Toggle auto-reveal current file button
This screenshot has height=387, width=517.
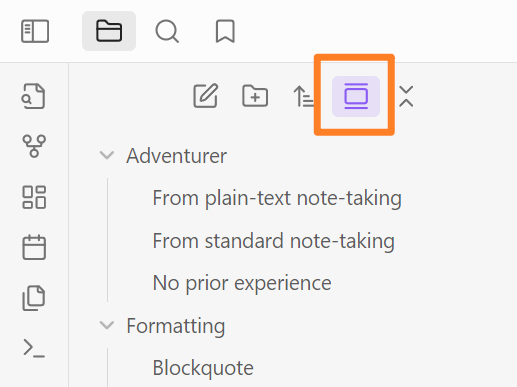(x=356, y=96)
